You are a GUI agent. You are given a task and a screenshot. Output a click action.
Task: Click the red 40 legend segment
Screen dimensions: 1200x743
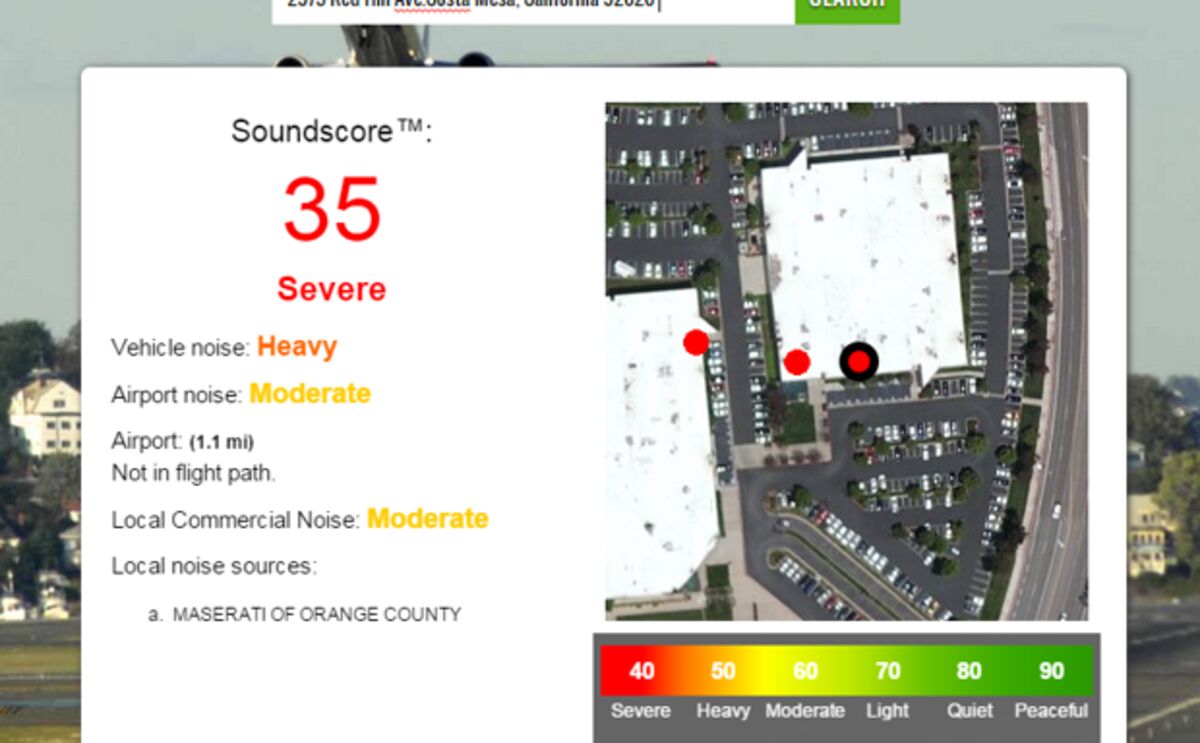coord(641,670)
